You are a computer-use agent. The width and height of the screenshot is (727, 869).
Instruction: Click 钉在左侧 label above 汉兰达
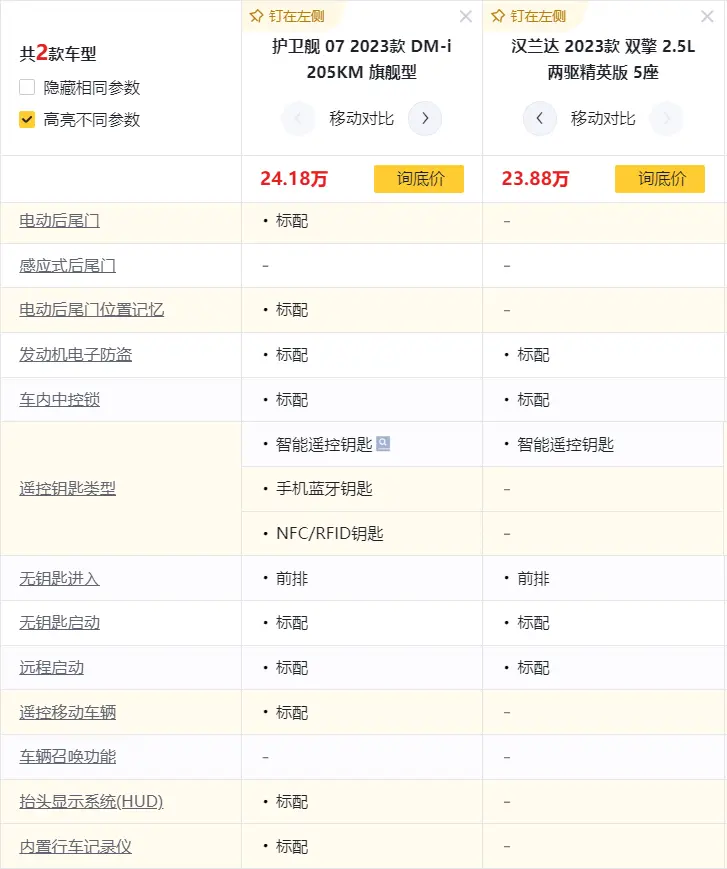coord(538,16)
